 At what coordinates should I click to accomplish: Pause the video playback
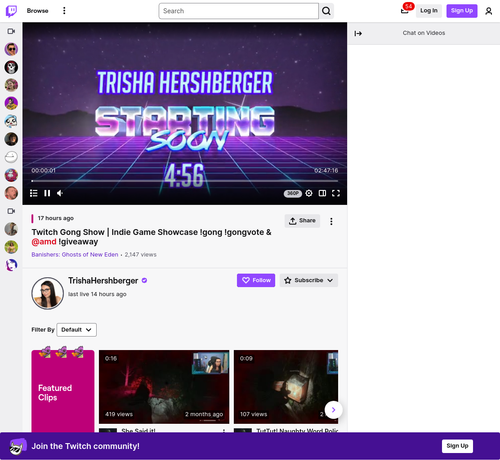point(47,193)
